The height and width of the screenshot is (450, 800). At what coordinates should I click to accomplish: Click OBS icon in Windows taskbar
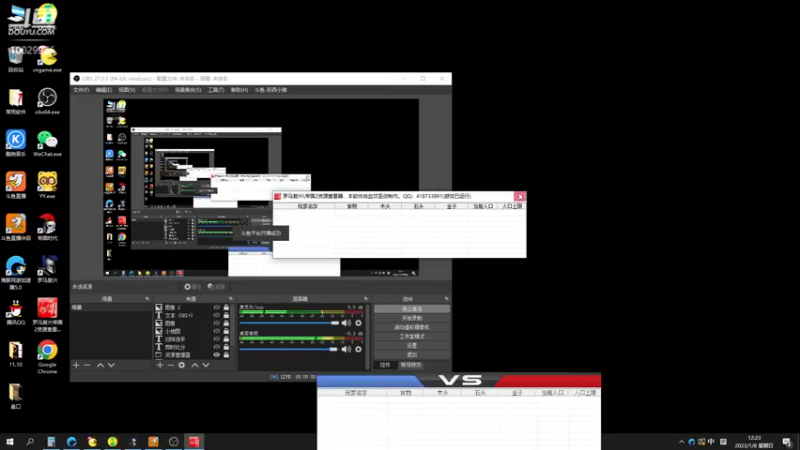[x=173, y=441]
